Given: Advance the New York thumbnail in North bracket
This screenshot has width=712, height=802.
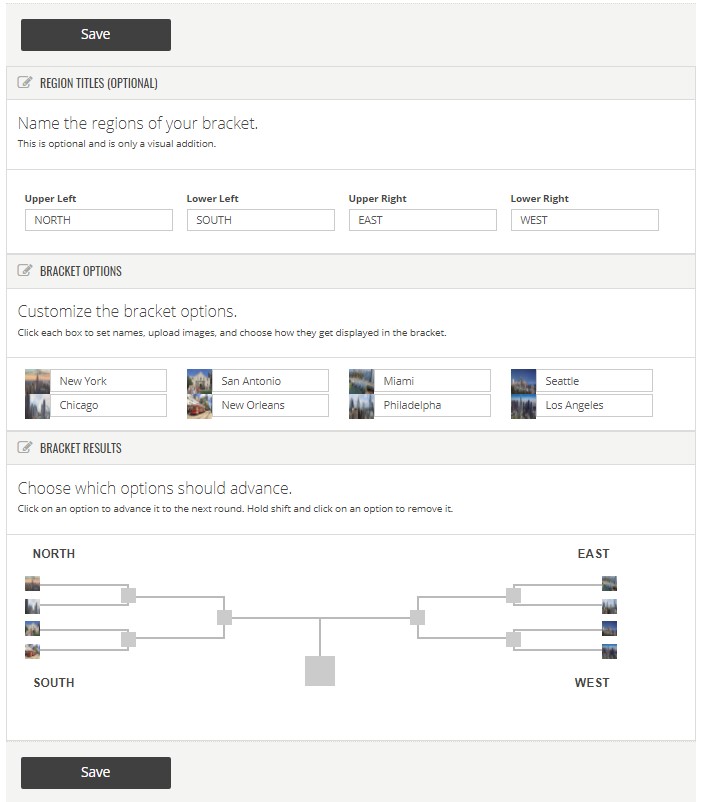Looking at the screenshot, I should 32,584.
